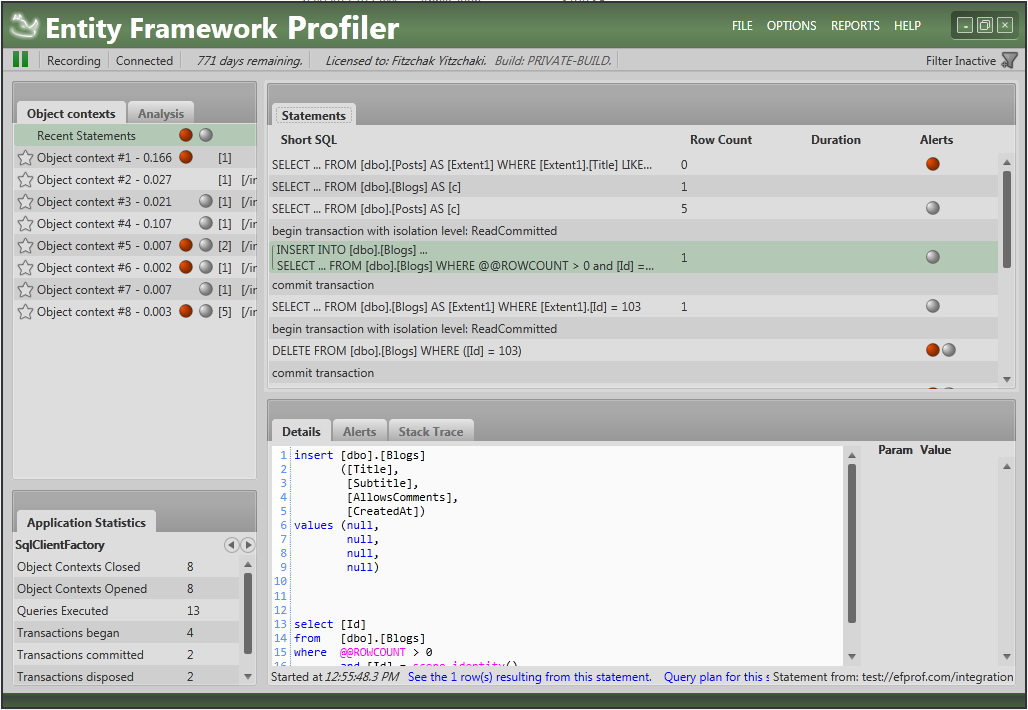Open the HELP menu

[907, 26]
